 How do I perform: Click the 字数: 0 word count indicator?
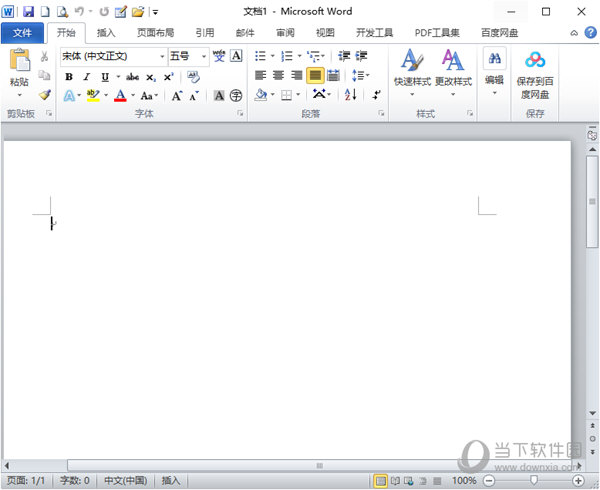(73, 481)
